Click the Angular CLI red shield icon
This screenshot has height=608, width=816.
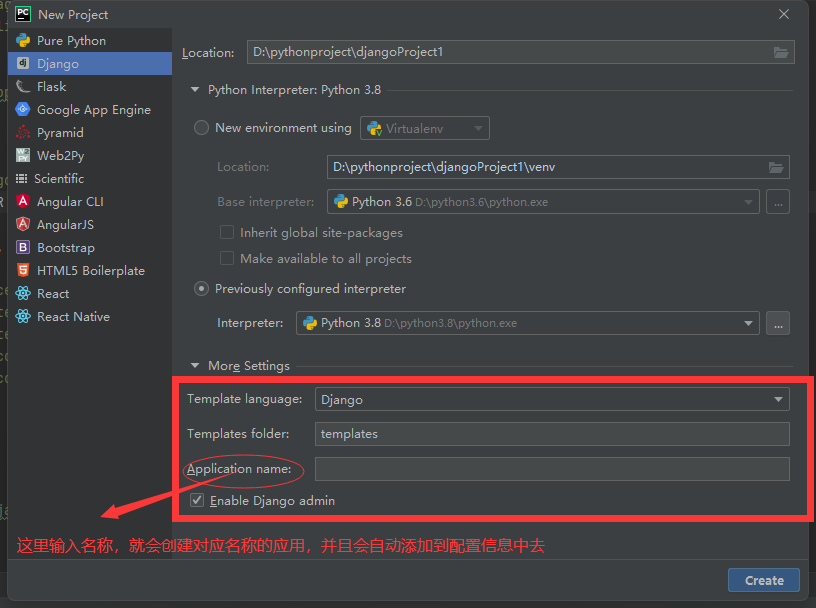click(x=23, y=201)
